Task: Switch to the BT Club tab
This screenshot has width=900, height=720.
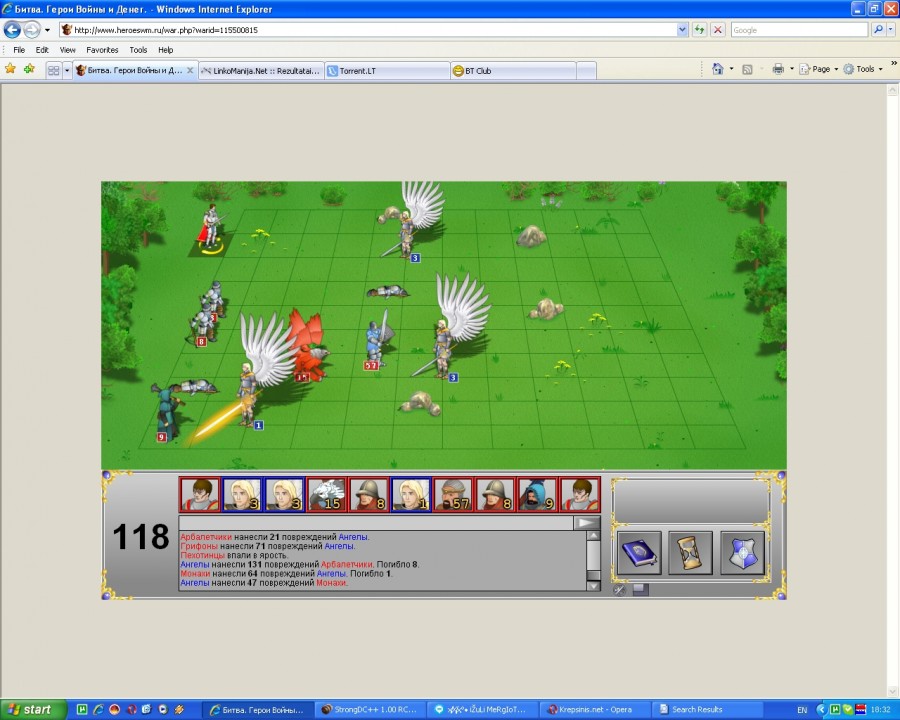Action: click(513, 71)
